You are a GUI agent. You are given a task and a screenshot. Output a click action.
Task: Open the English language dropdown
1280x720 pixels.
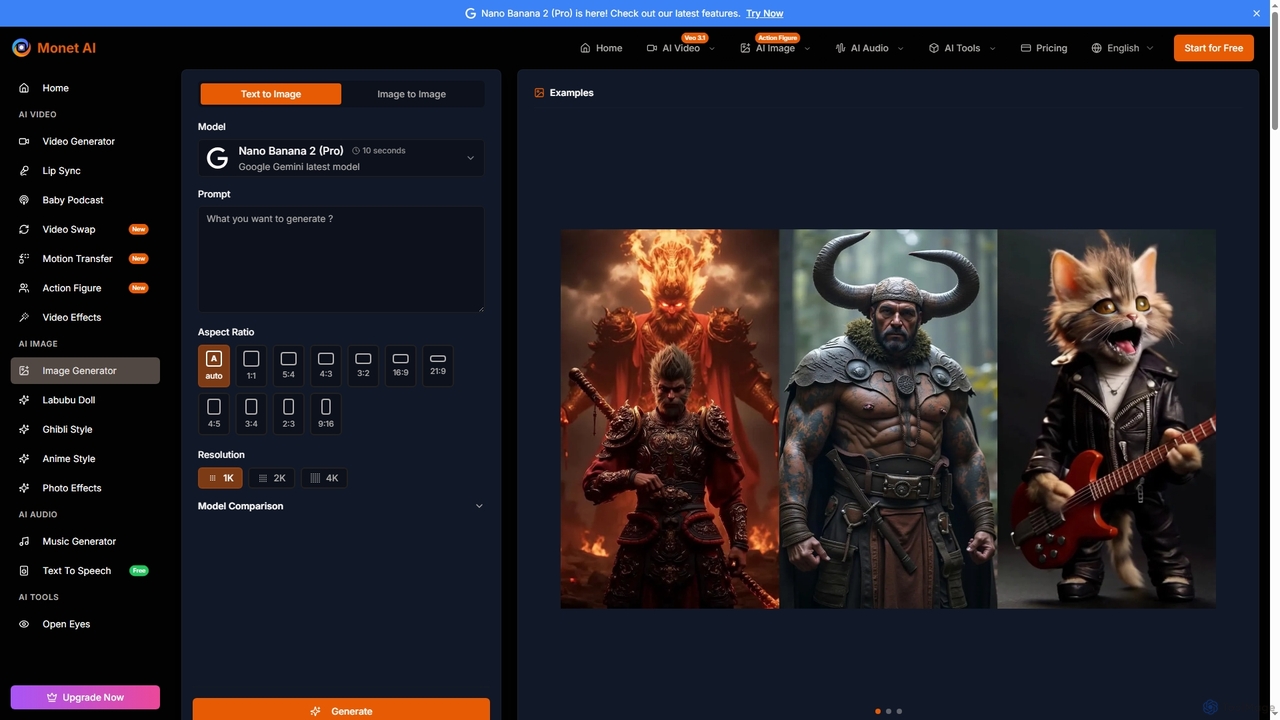(x=1122, y=48)
